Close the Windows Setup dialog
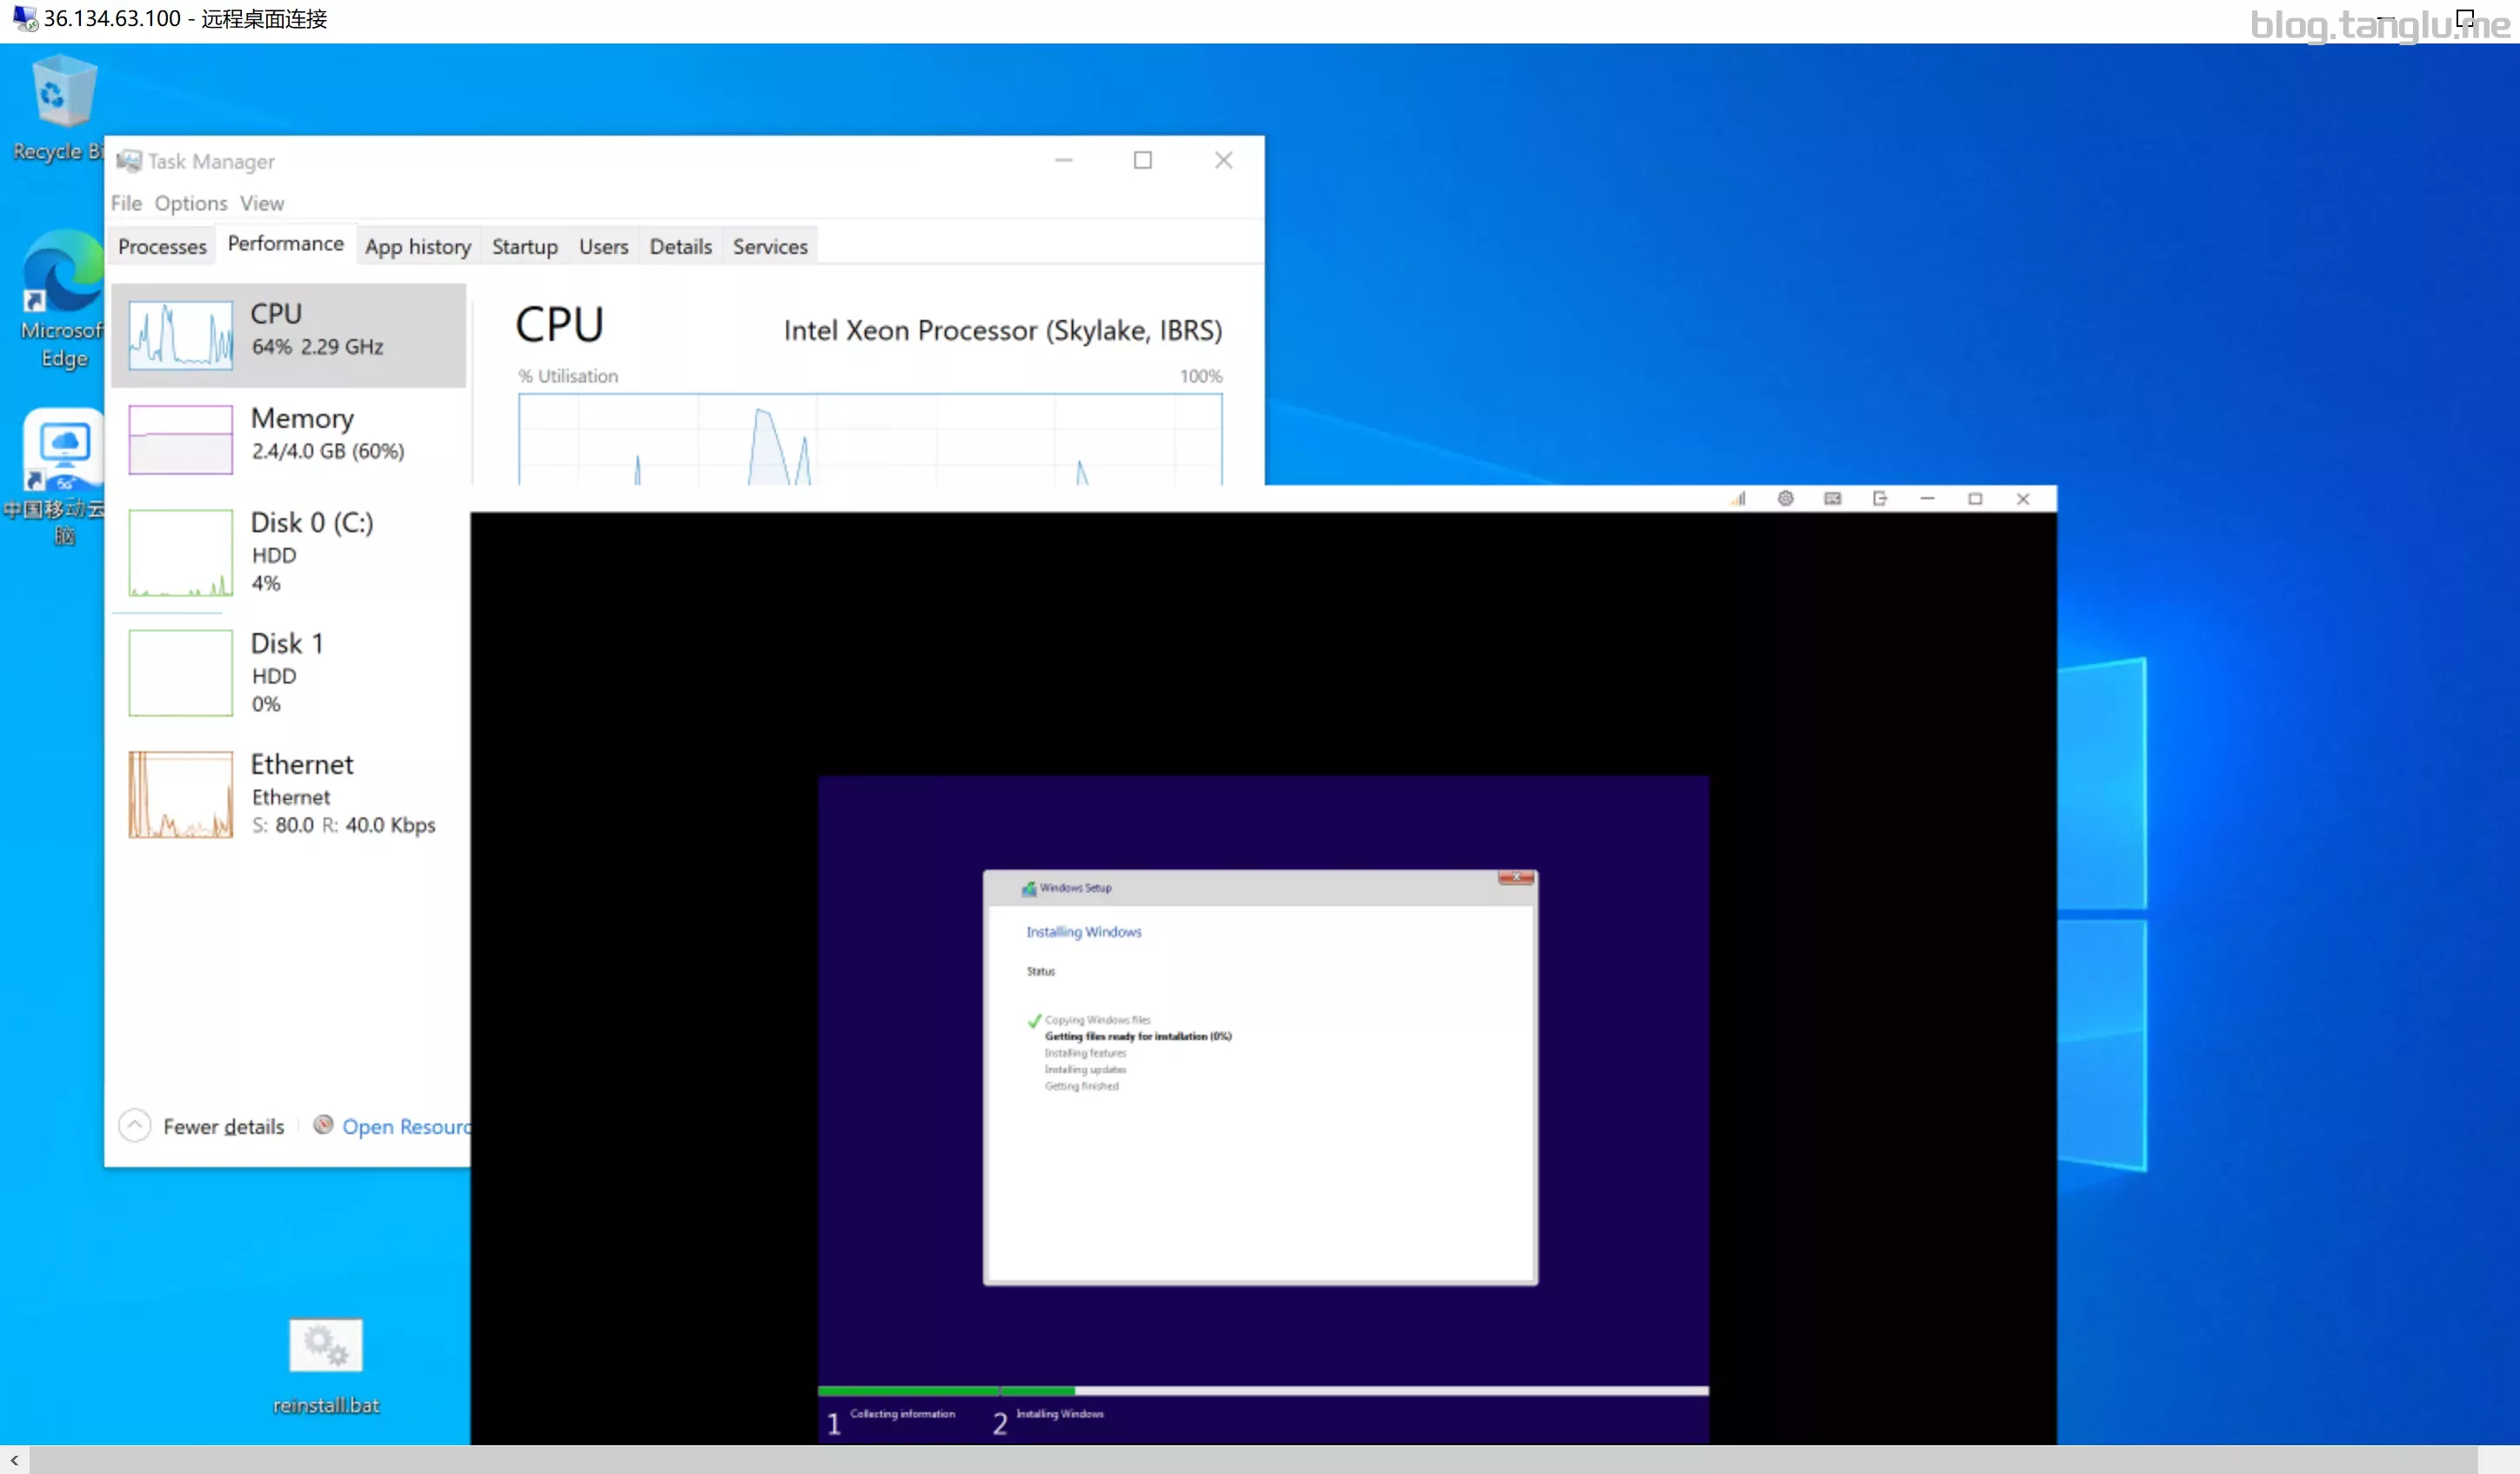The width and height of the screenshot is (2520, 1474). (x=1516, y=877)
